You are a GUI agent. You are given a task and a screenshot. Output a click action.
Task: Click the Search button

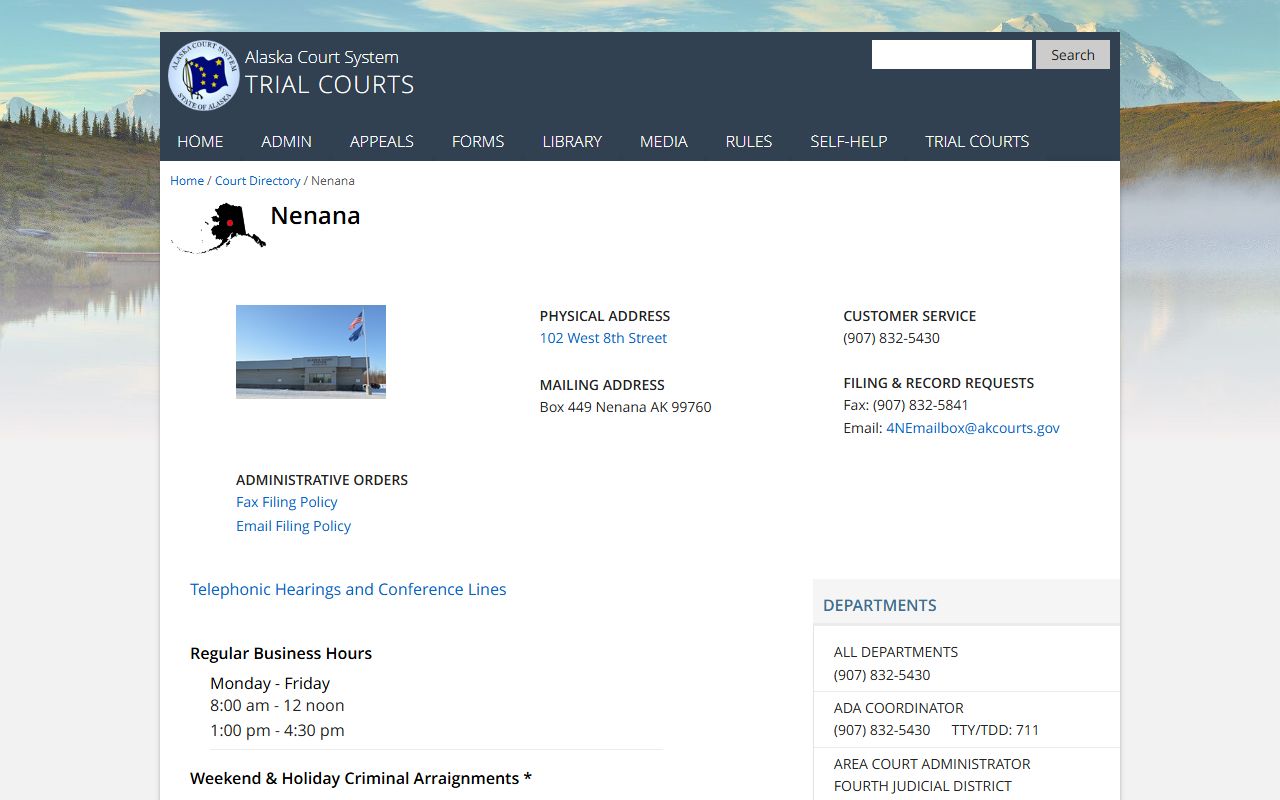pos(1073,55)
